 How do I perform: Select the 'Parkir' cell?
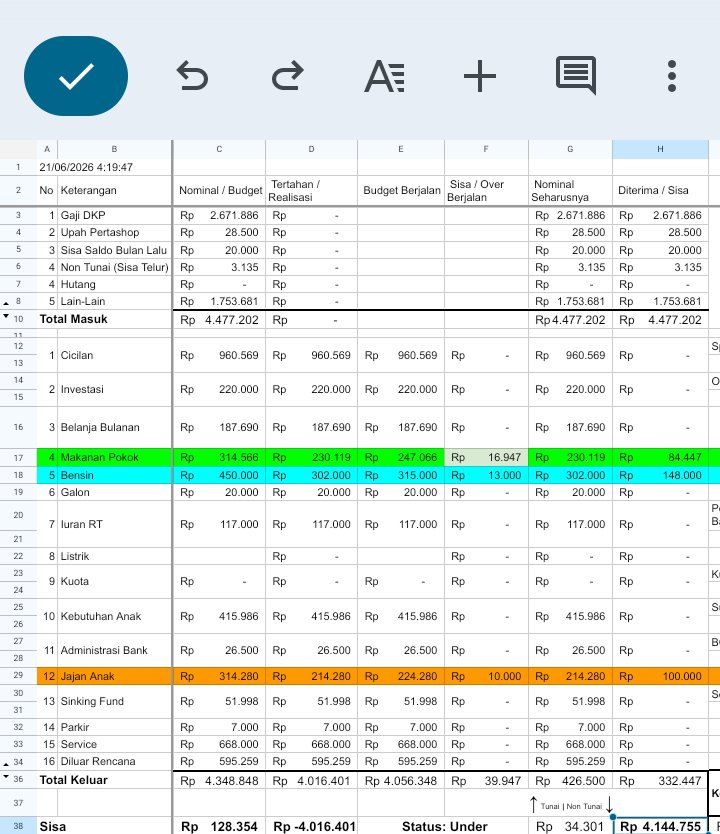coord(114,727)
